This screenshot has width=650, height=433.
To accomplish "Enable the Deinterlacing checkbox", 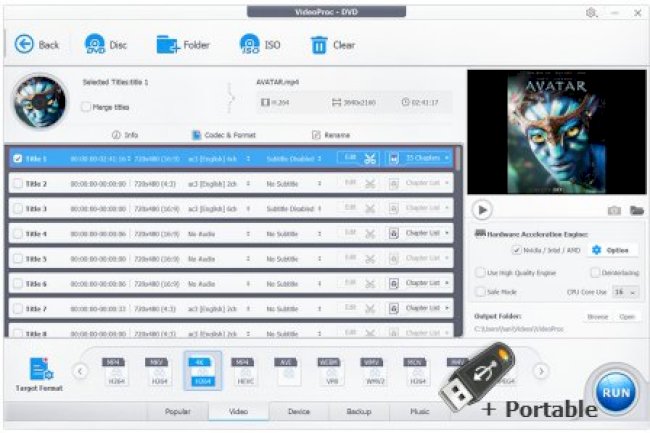I will click(x=595, y=273).
